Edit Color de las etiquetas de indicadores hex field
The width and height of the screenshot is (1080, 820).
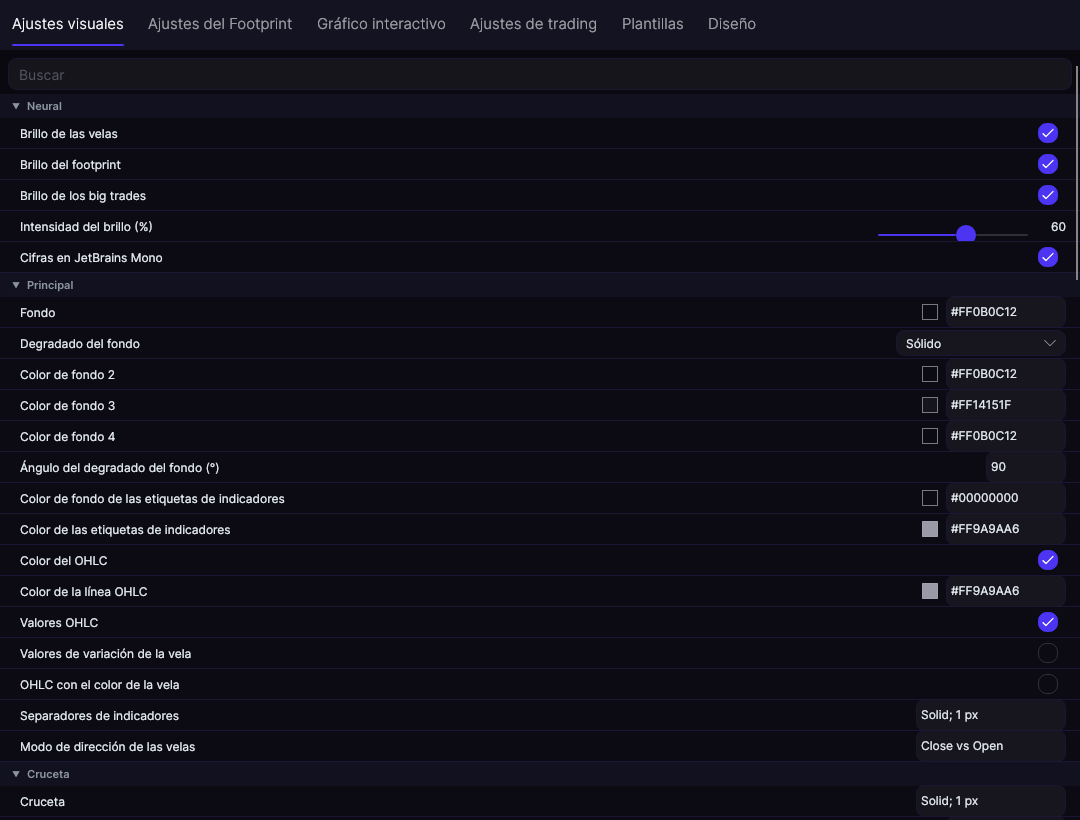(1005, 529)
